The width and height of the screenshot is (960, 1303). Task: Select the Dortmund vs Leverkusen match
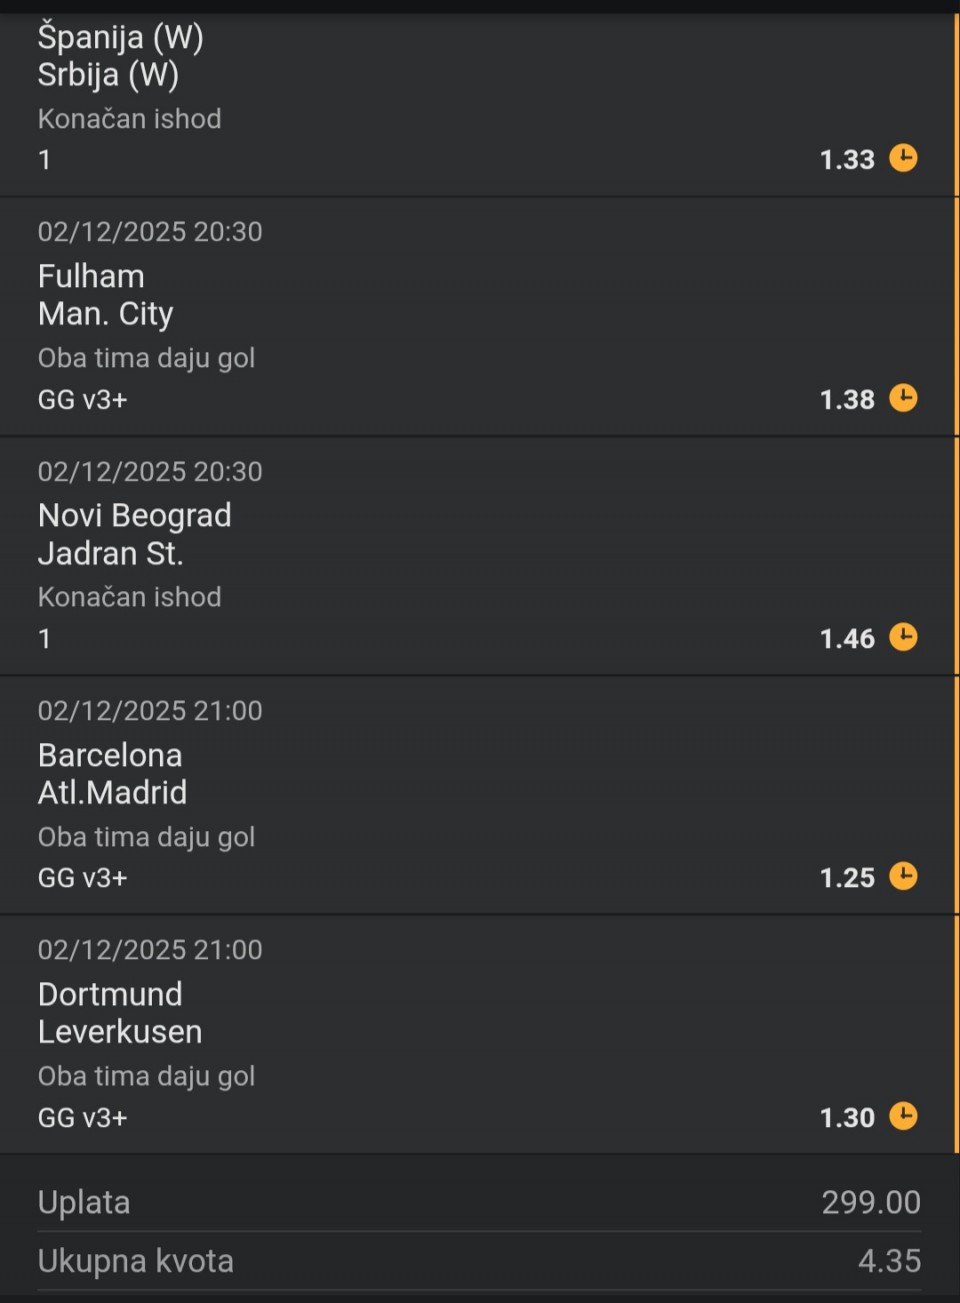119,1013
